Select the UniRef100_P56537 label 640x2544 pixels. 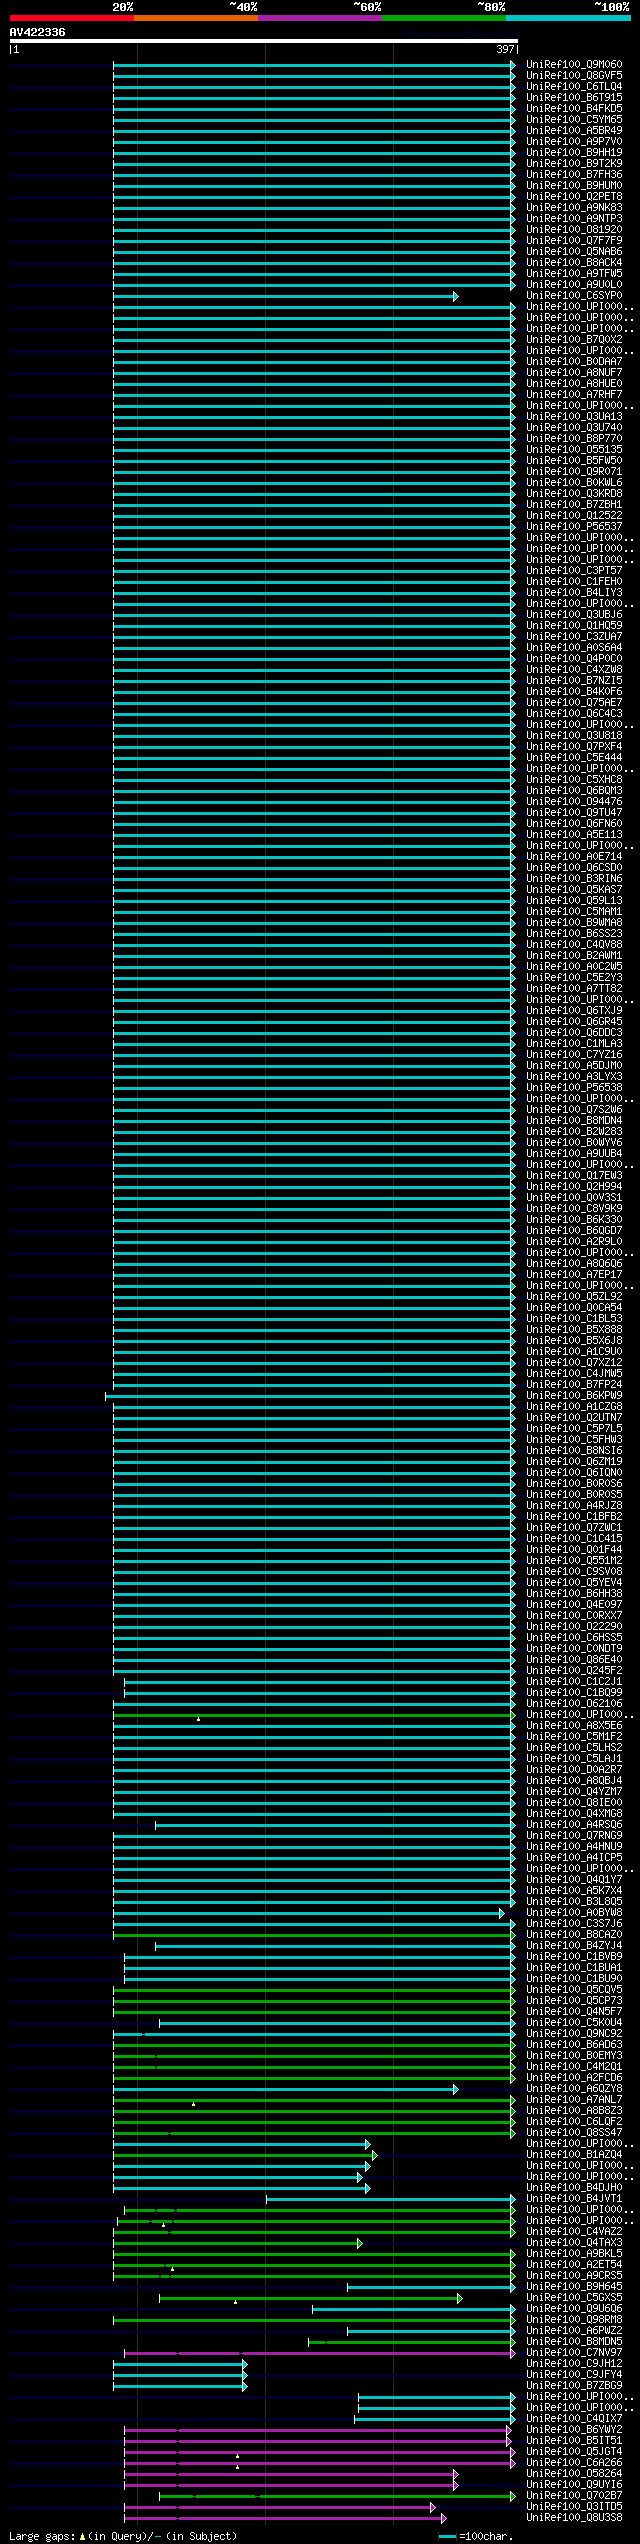(574, 527)
